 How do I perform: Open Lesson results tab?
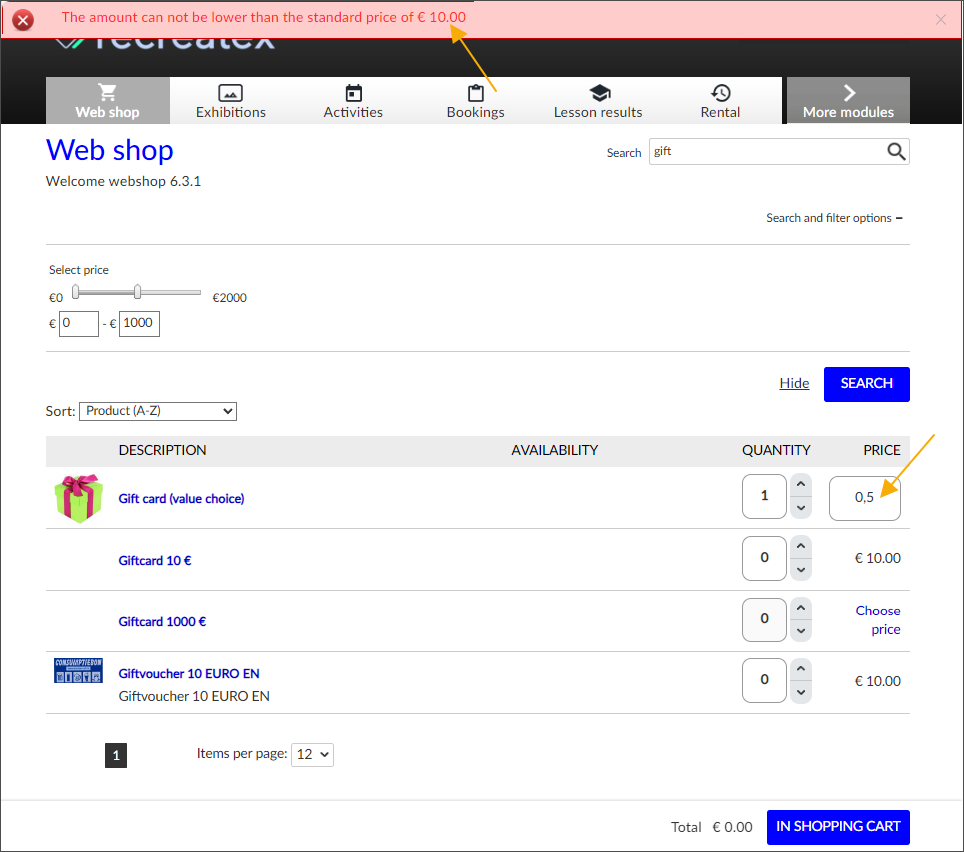pyautogui.click(x=598, y=101)
